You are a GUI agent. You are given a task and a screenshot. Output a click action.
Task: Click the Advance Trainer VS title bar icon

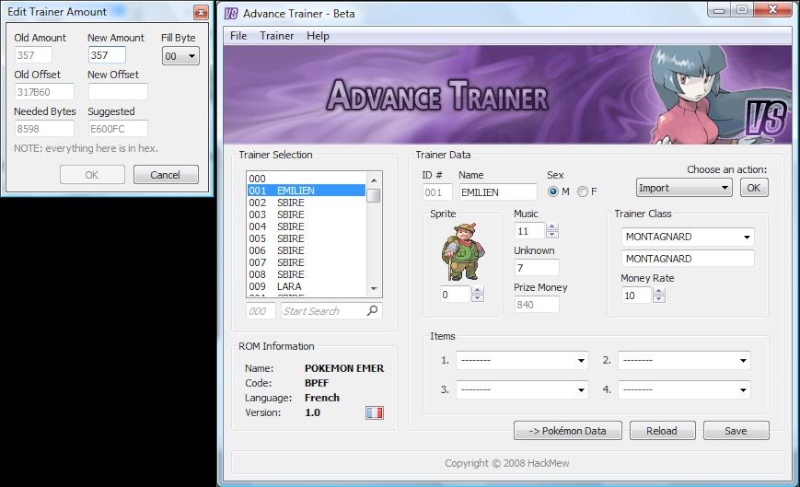(231, 13)
